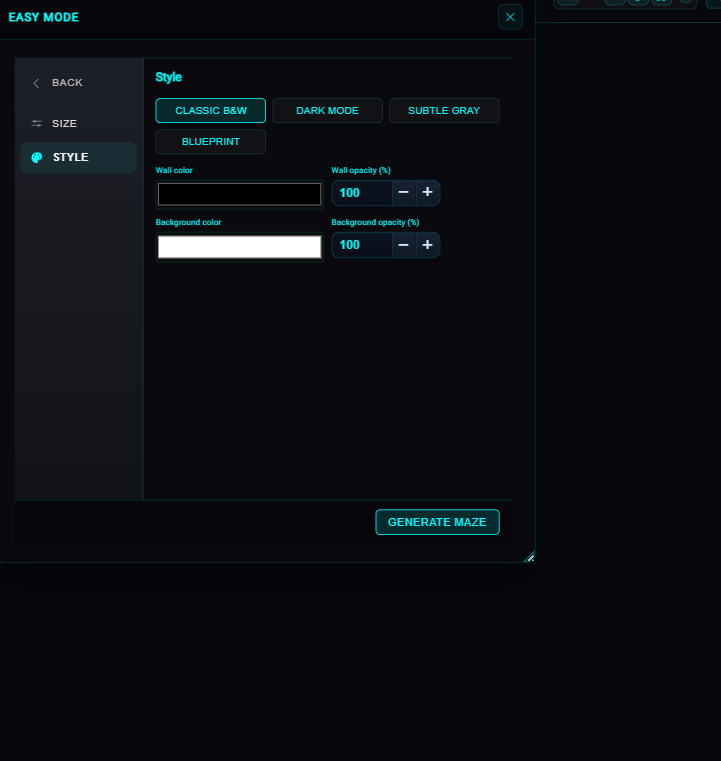Go back using the BACK item
721x761 pixels.
[x=79, y=83]
